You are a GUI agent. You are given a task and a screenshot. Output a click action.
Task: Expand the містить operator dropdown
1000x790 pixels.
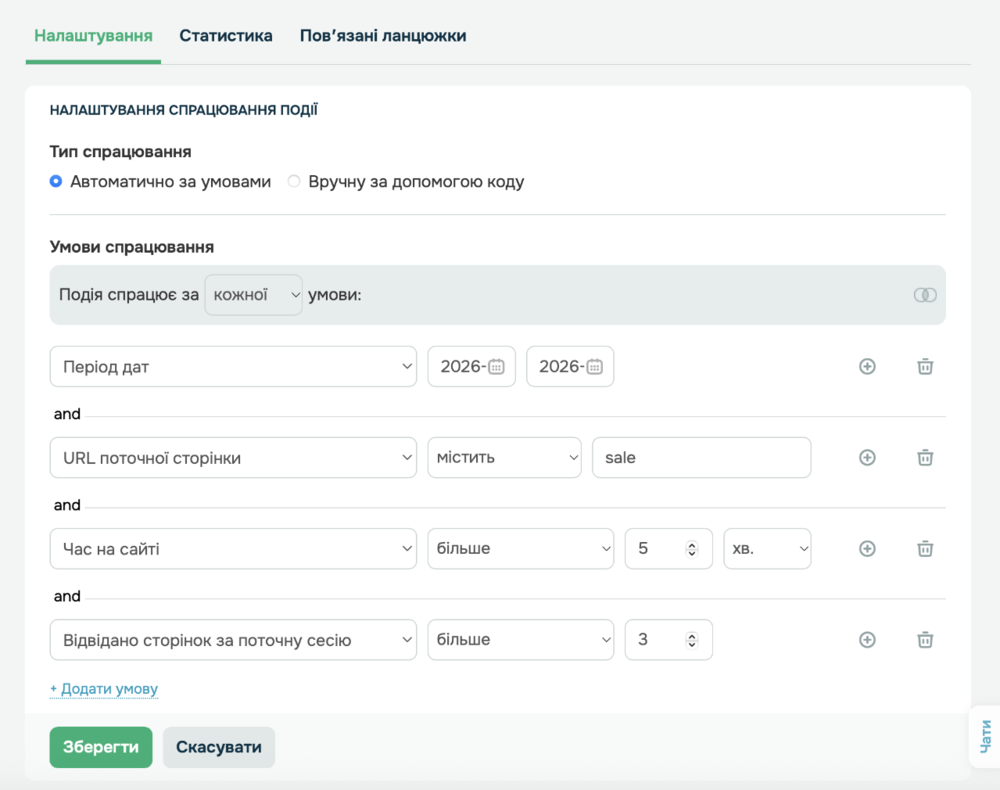tap(504, 457)
